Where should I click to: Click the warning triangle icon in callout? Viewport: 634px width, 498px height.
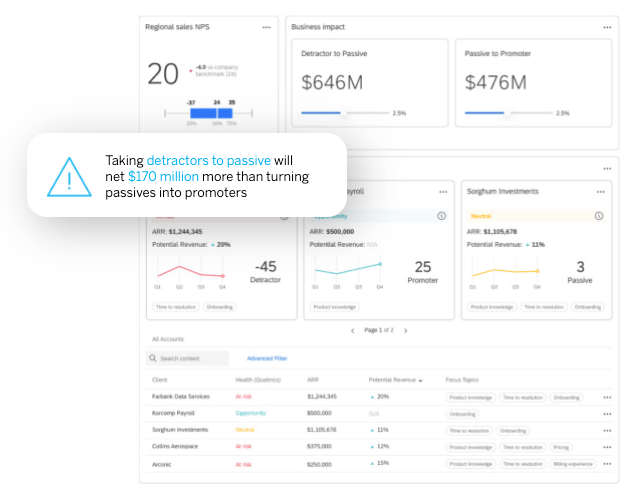[69, 177]
